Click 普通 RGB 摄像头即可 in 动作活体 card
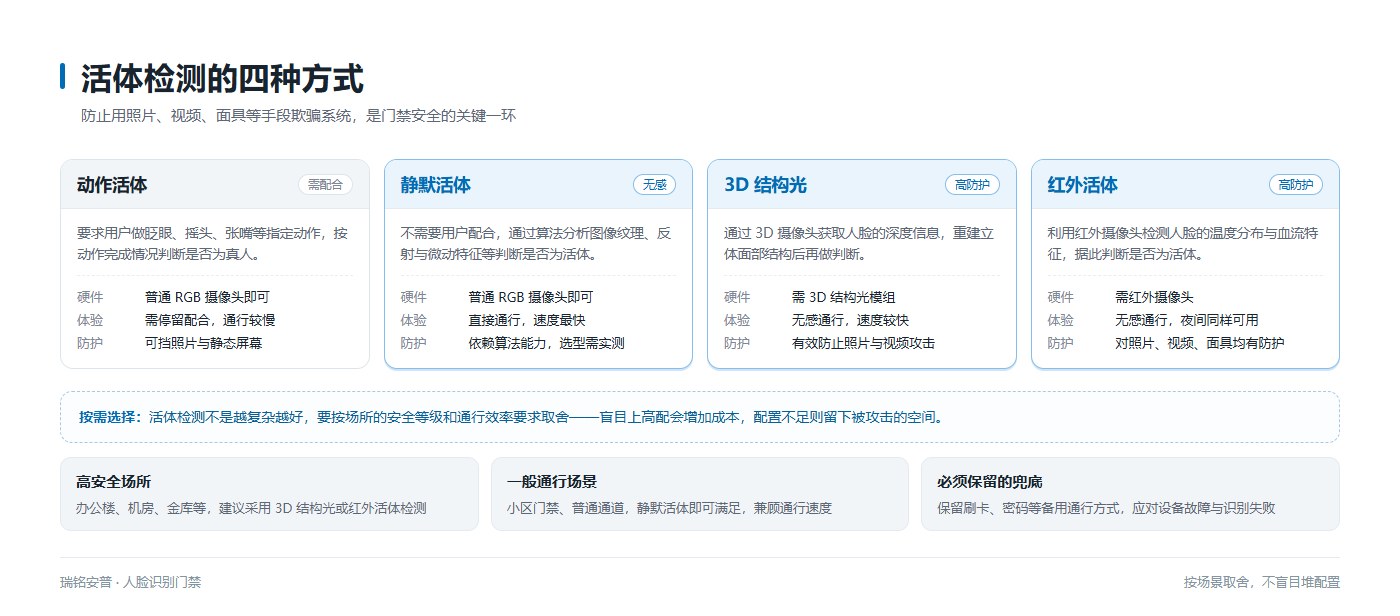Image resolution: width=1400 pixels, height=616 pixels. (x=207, y=297)
